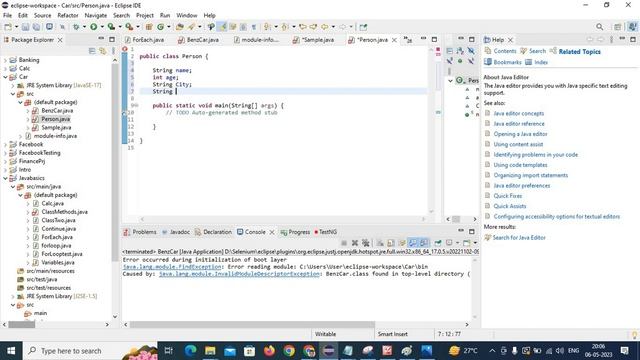Click the Open Perspective icon at top right
This screenshot has width=640, height=360.
(618, 27)
